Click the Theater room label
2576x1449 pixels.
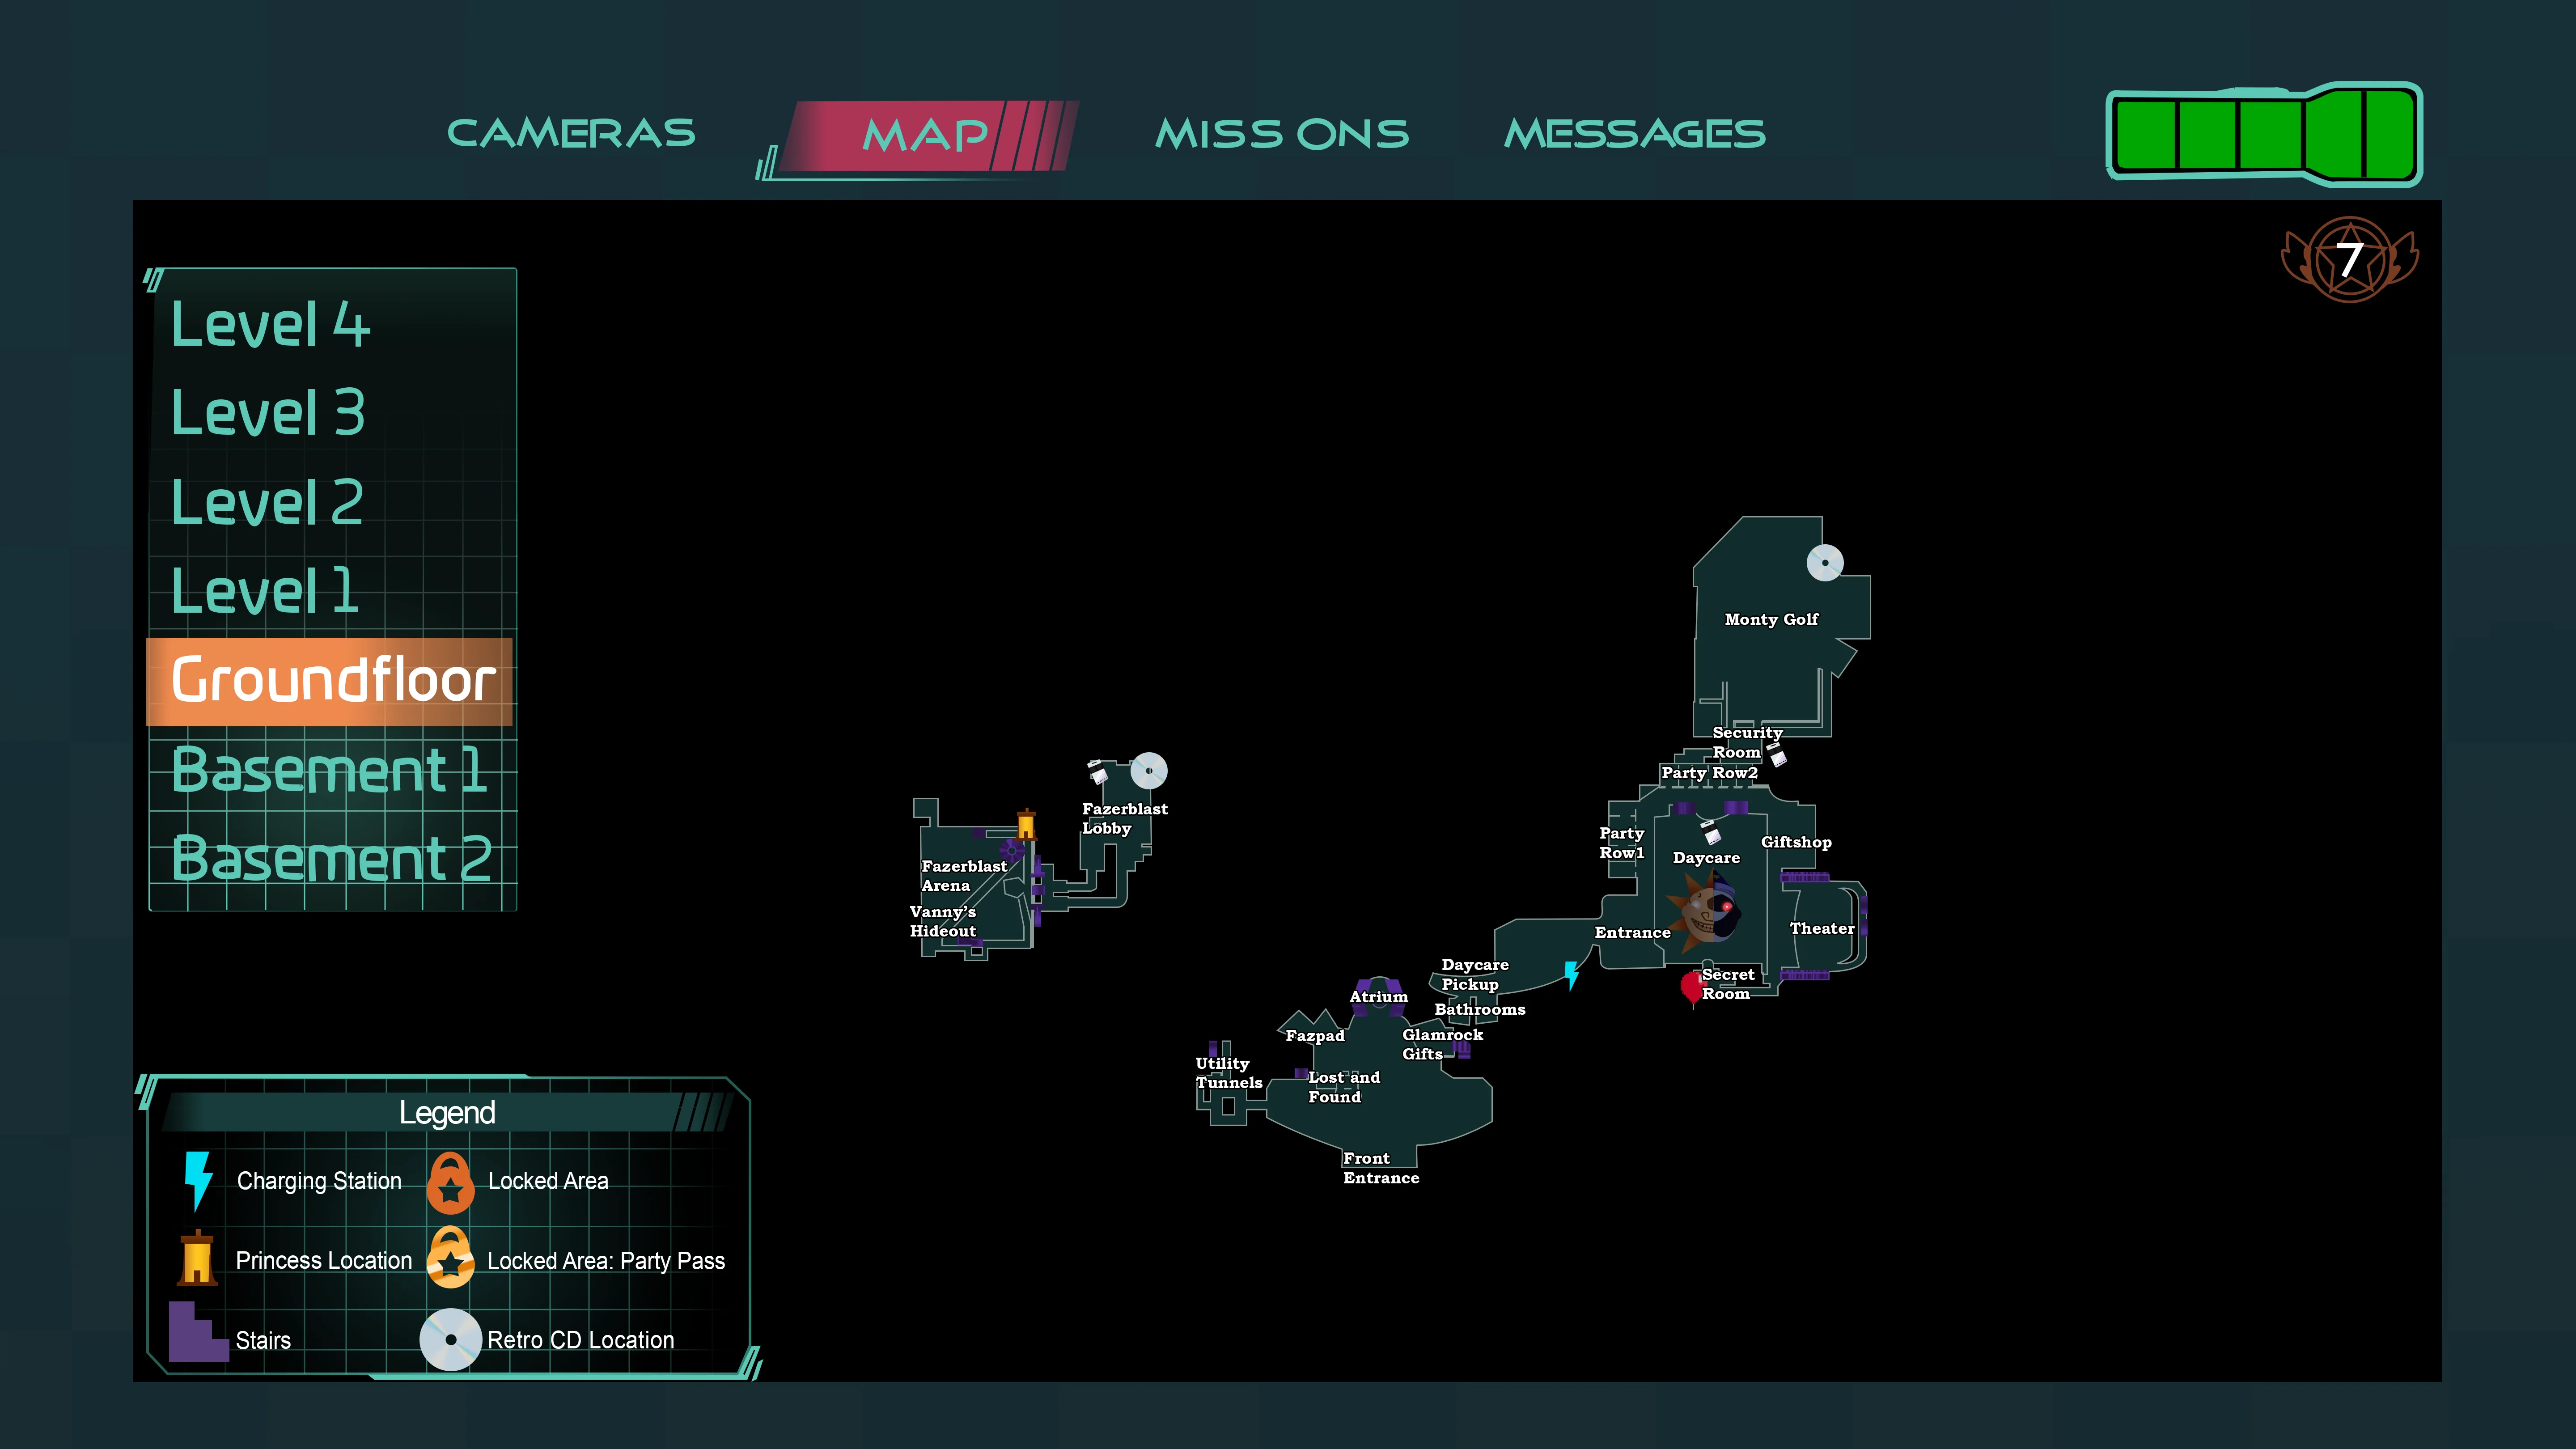click(x=1822, y=928)
